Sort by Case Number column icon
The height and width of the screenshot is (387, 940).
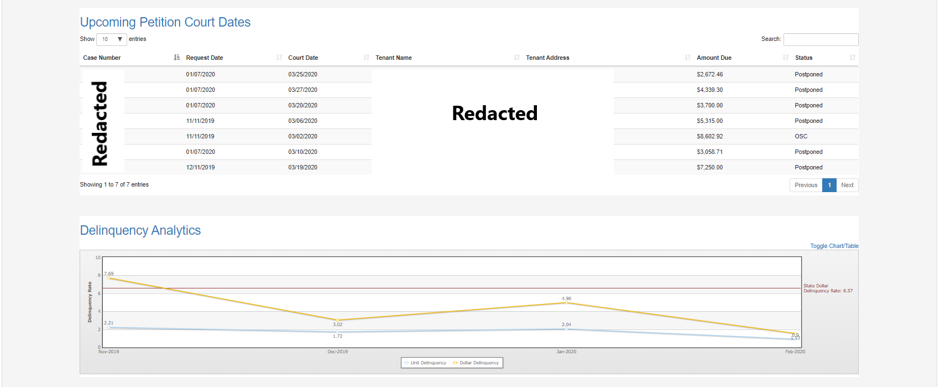pyautogui.click(x=176, y=58)
